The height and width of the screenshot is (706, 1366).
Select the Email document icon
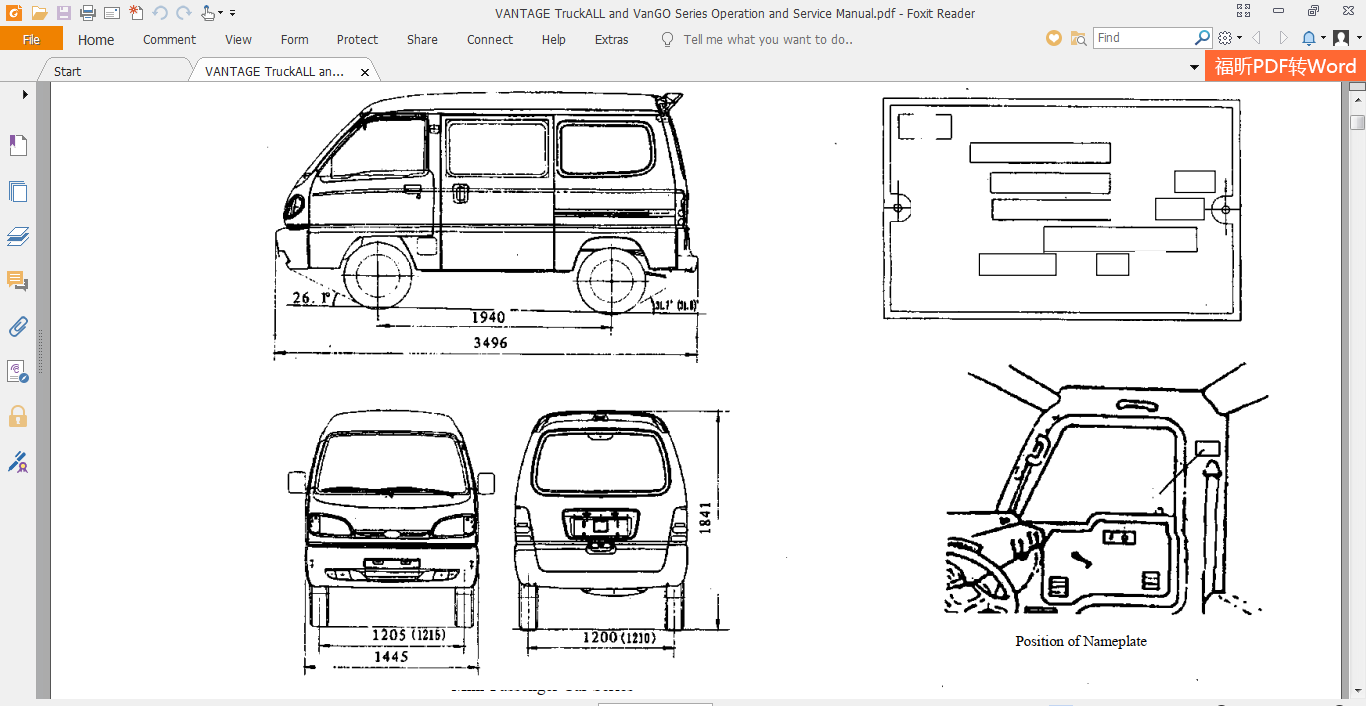coord(111,13)
